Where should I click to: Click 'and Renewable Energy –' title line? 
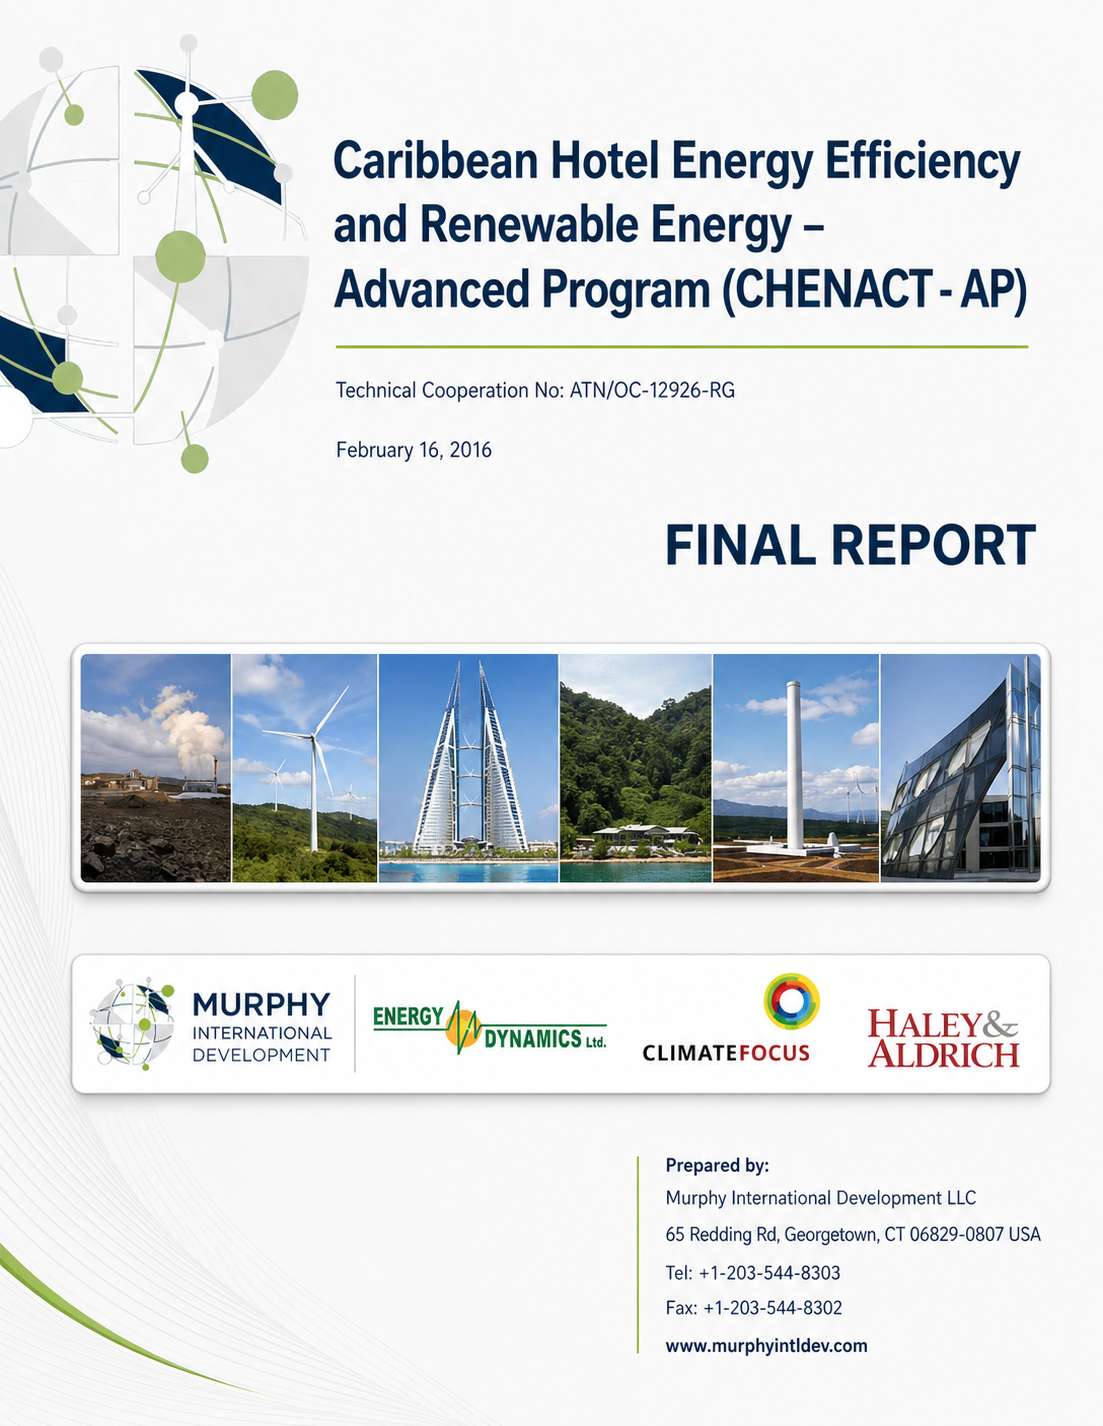[578, 225]
